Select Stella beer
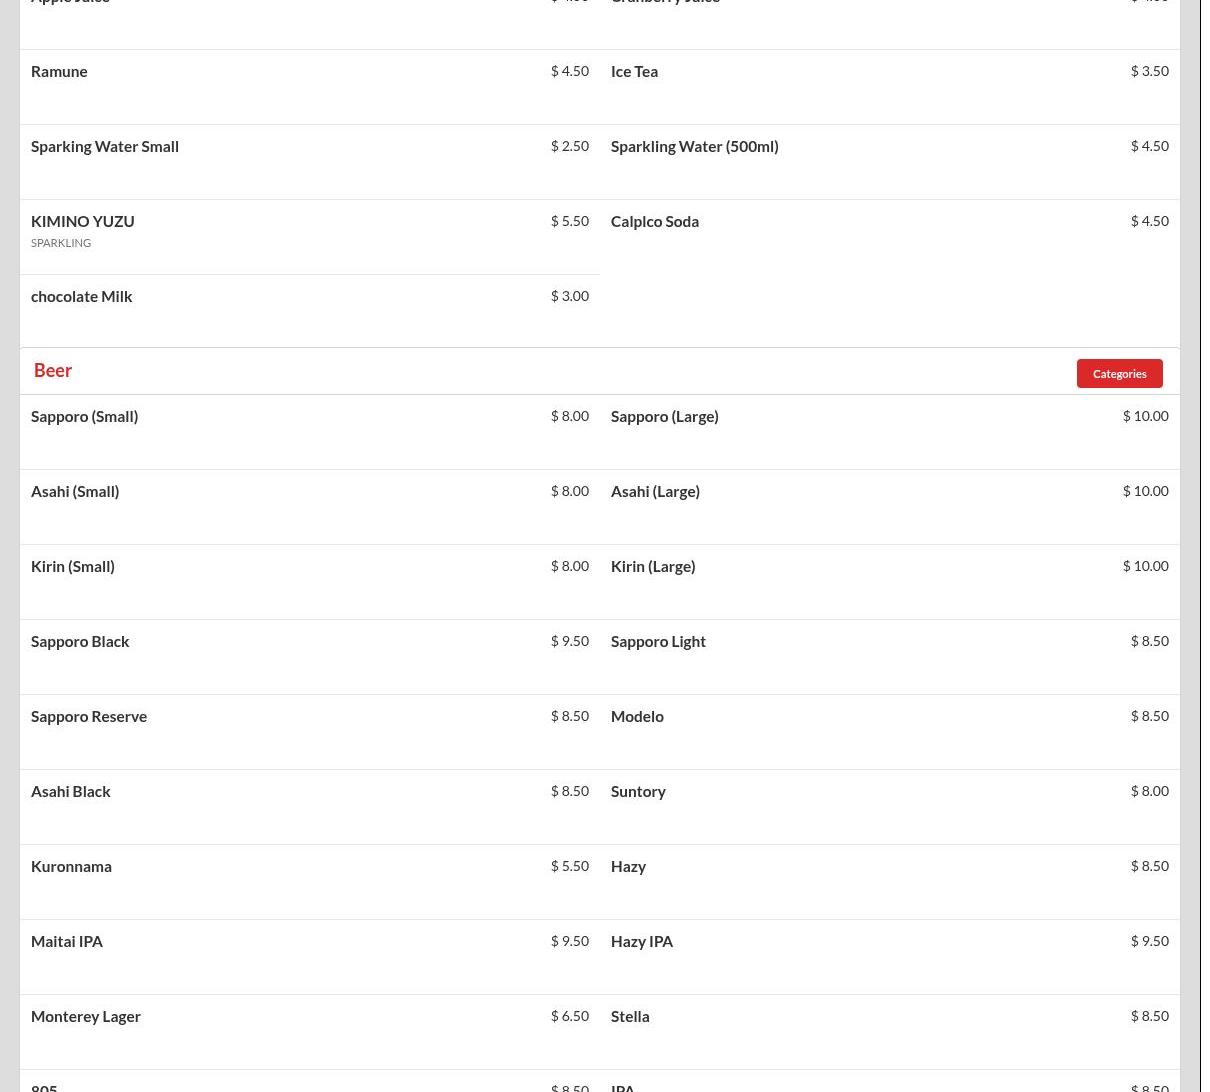 coord(630,1016)
